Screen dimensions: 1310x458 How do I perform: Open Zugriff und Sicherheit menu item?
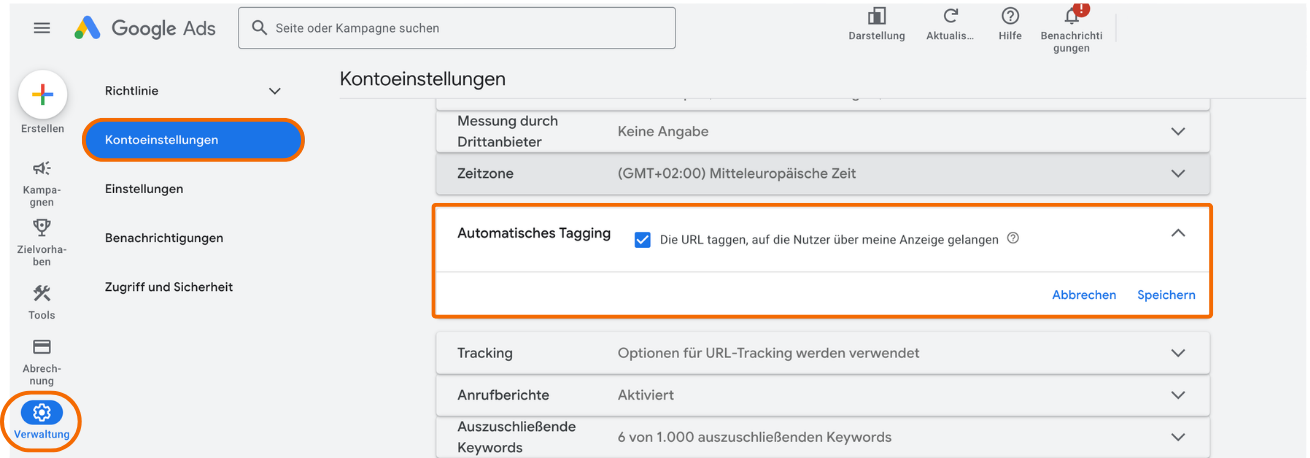click(x=168, y=287)
